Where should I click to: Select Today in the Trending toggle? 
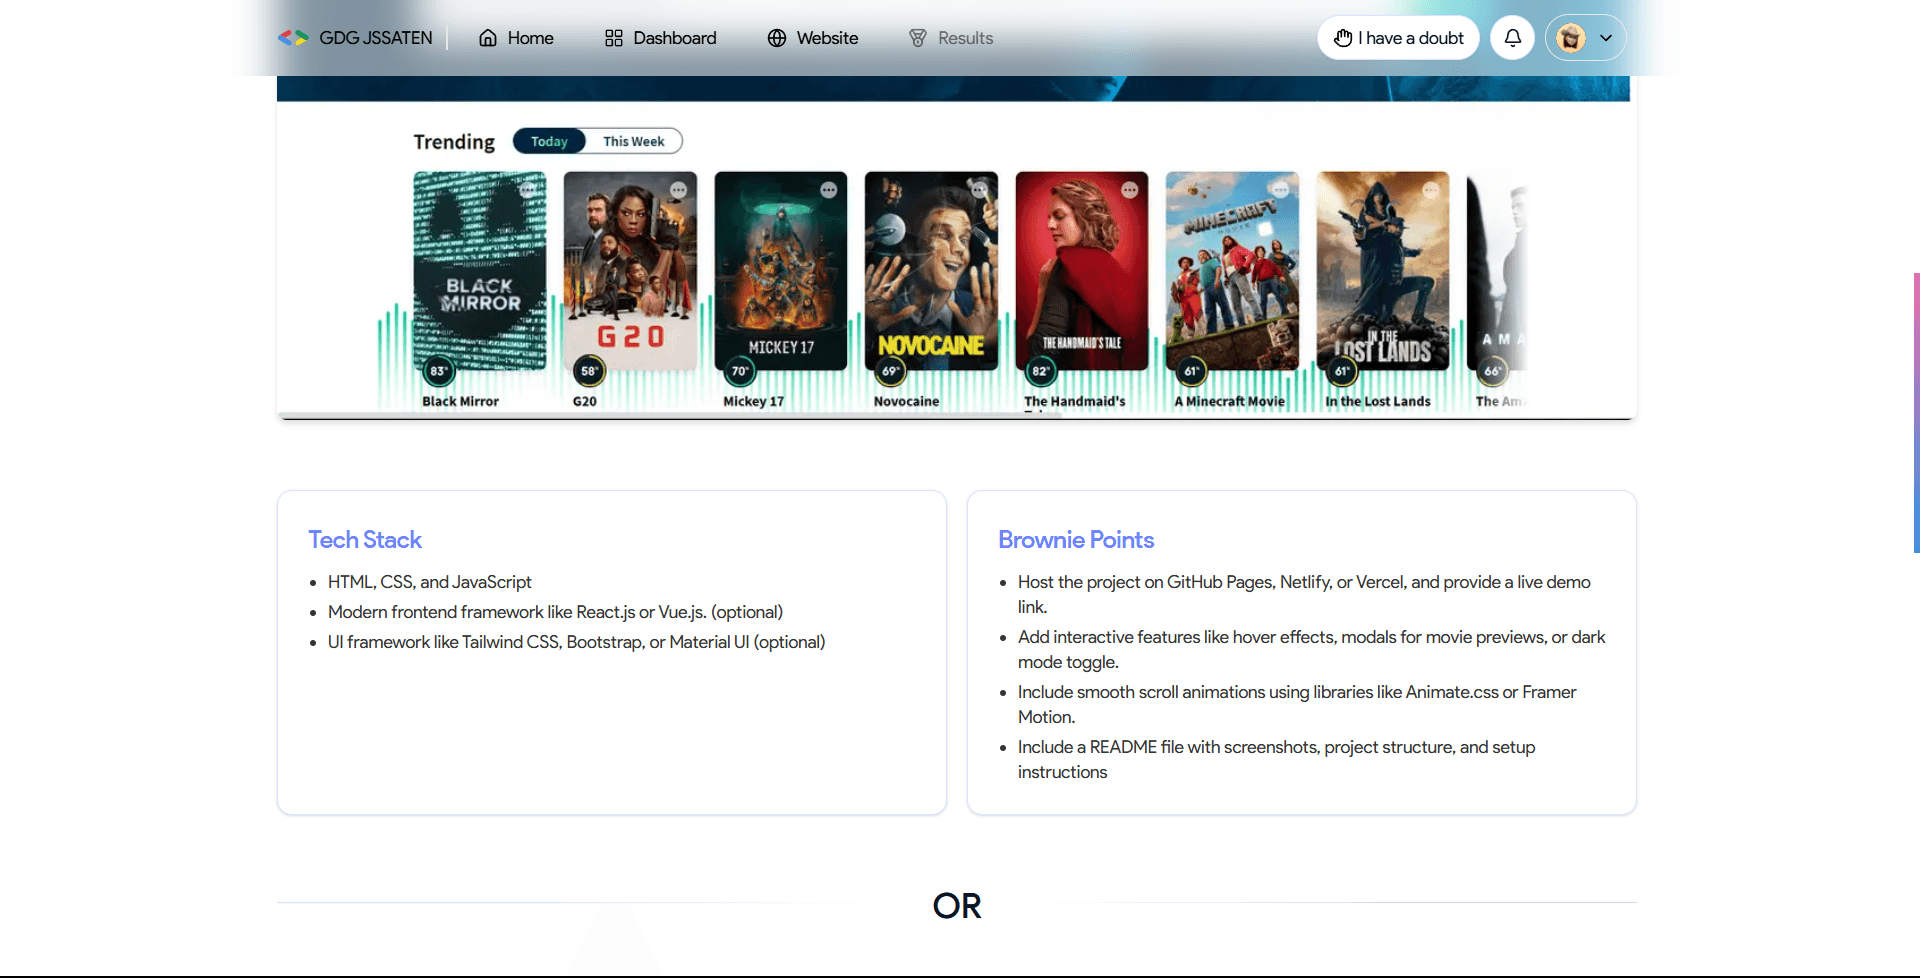point(549,141)
